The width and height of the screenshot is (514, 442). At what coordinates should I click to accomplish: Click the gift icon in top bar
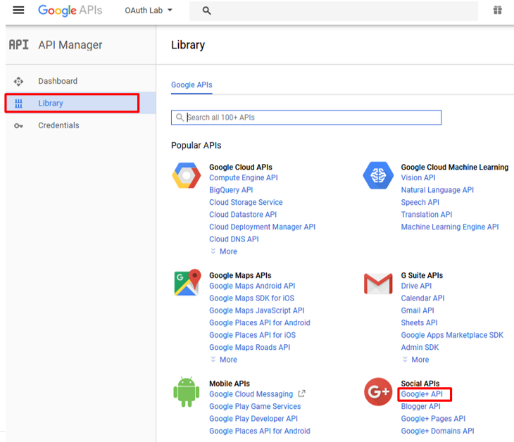coord(497,10)
